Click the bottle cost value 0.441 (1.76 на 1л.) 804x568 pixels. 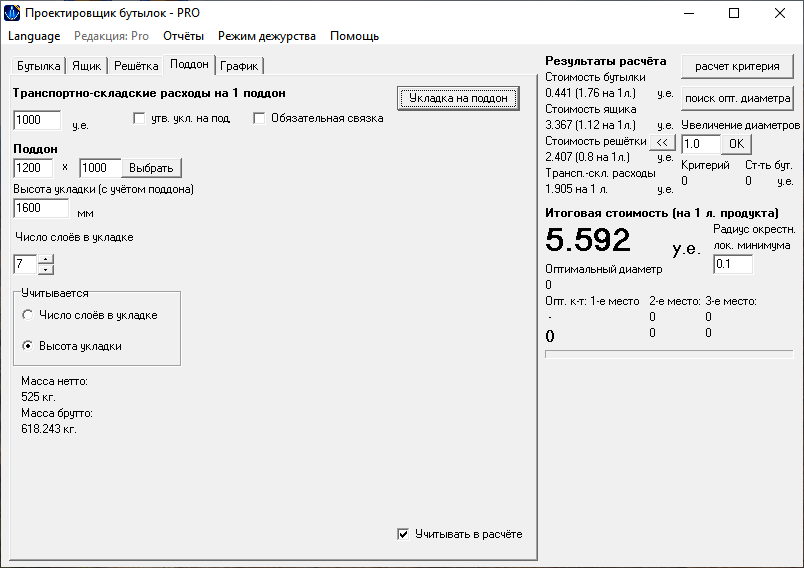click(x=590, y=93)
